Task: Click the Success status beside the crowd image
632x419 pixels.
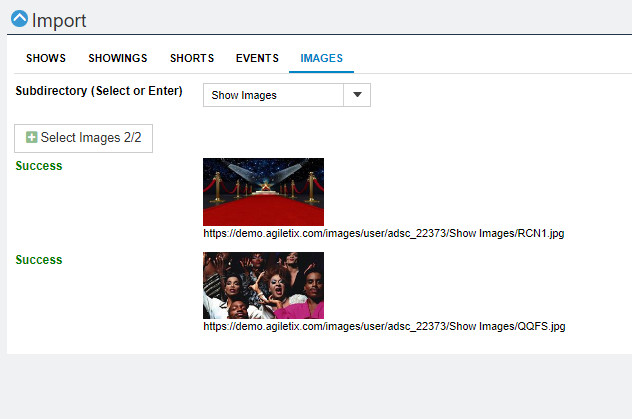Action: [39, 259]
